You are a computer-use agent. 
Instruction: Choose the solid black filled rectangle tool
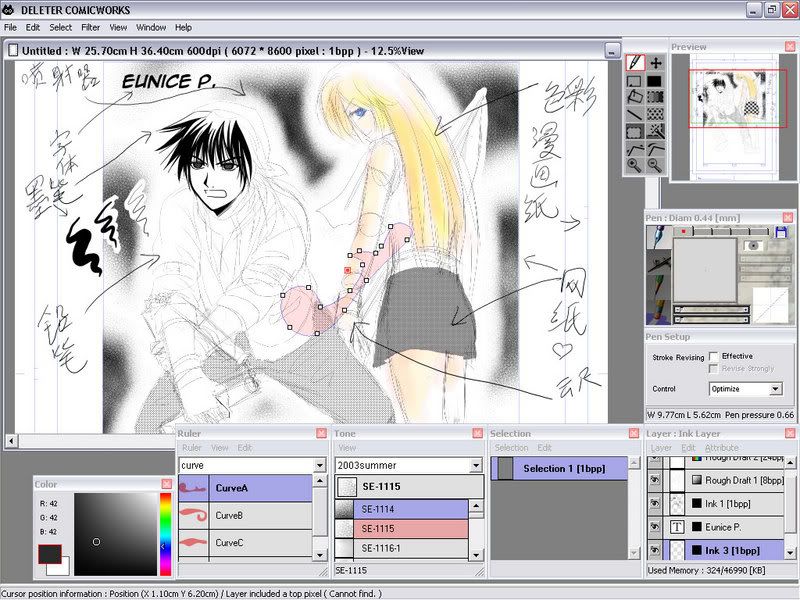pyautogui.click(x=656, y=81)
